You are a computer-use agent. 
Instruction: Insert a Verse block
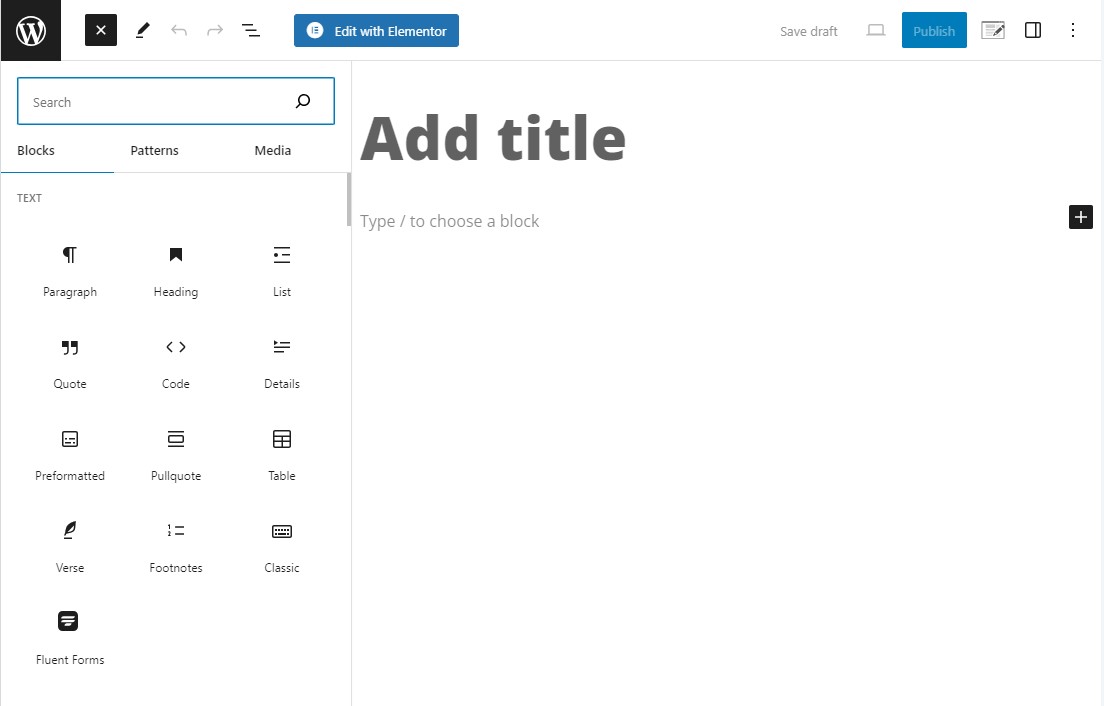[70, 548]
